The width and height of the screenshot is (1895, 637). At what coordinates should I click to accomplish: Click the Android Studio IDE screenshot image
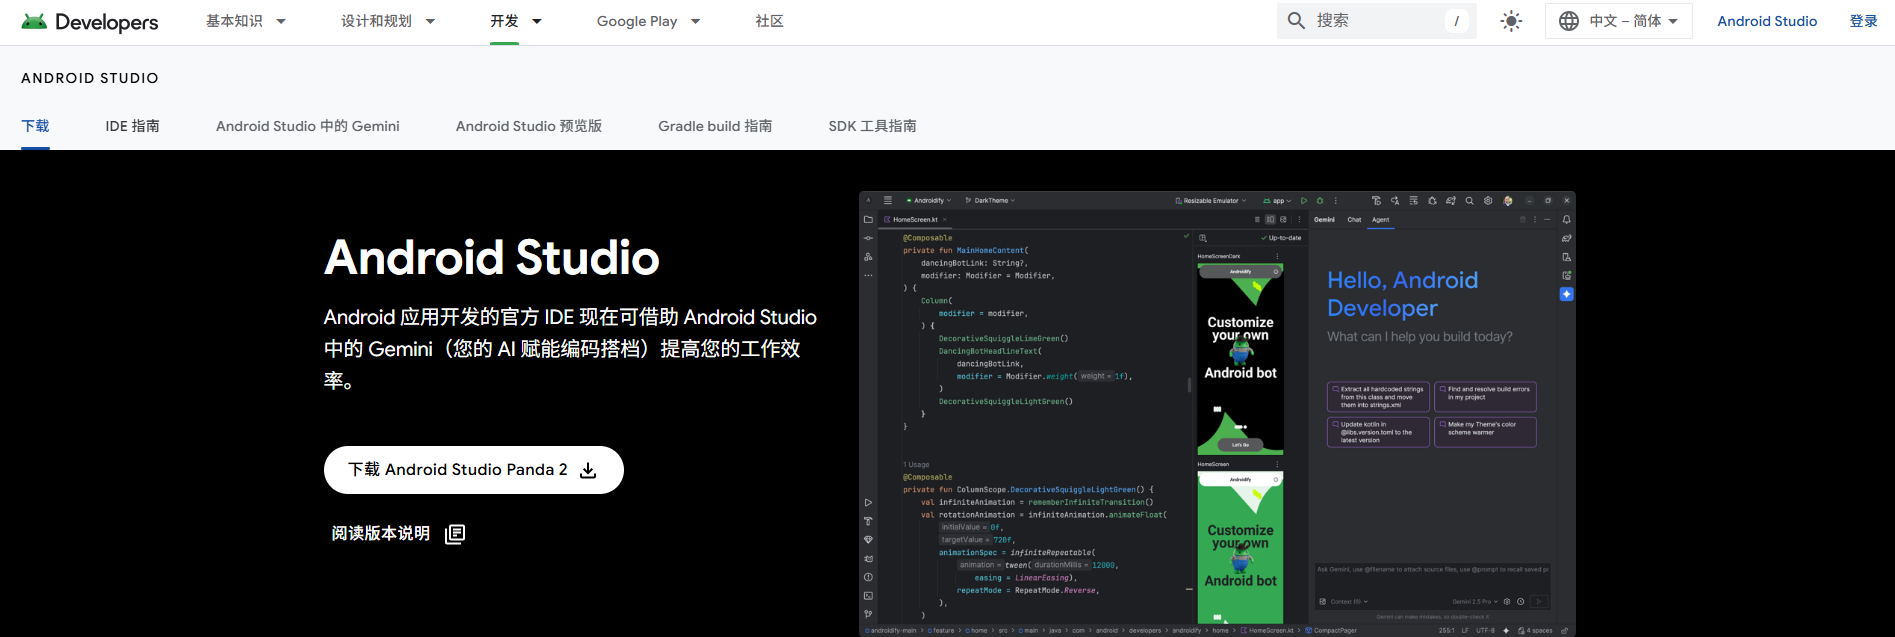[1217, 413]
